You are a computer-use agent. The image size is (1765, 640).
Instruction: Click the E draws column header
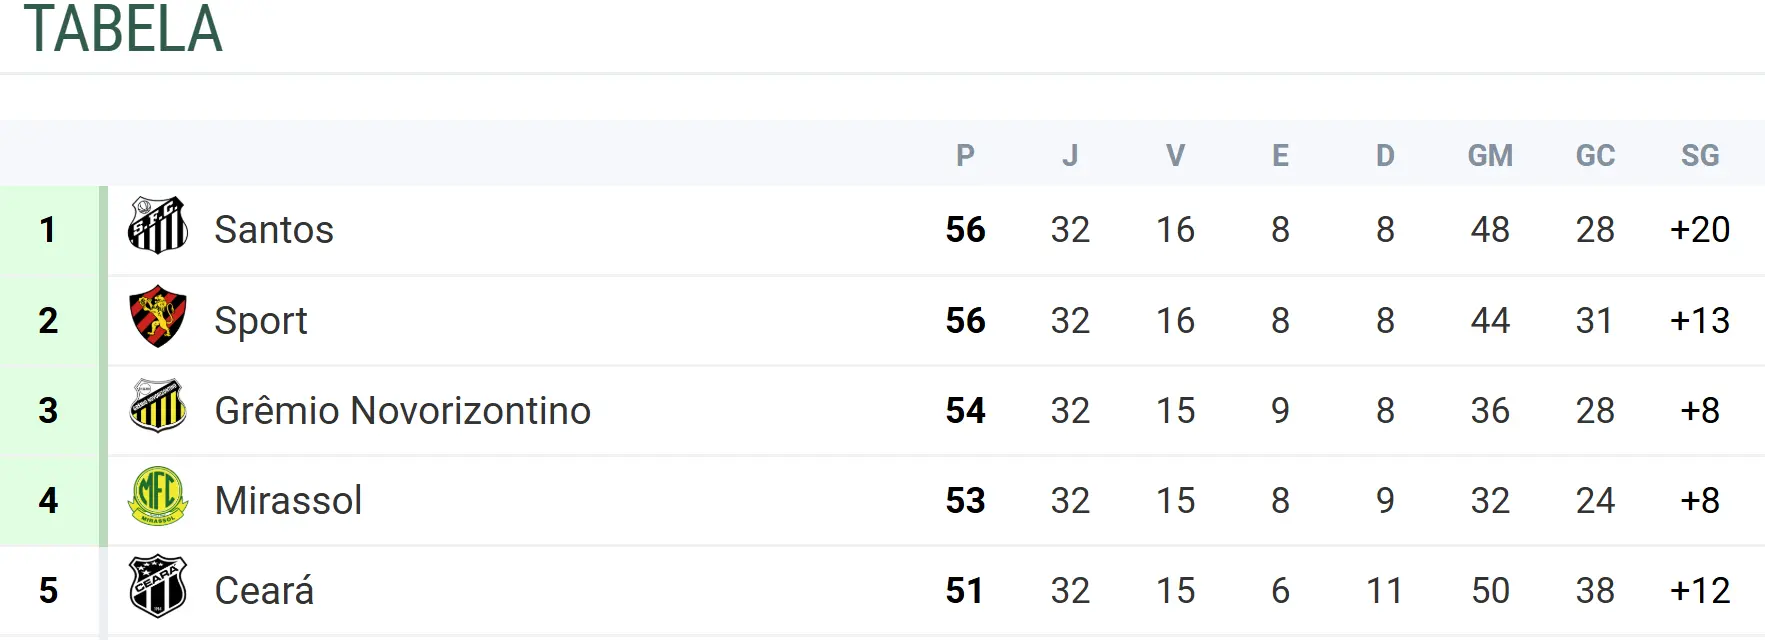(x=1280, y=156)
